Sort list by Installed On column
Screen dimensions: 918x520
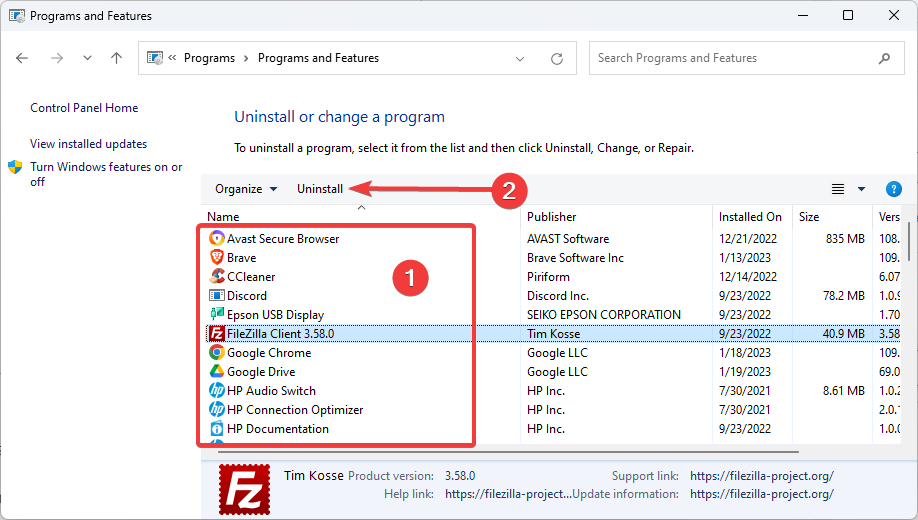(x=752, y=217)
